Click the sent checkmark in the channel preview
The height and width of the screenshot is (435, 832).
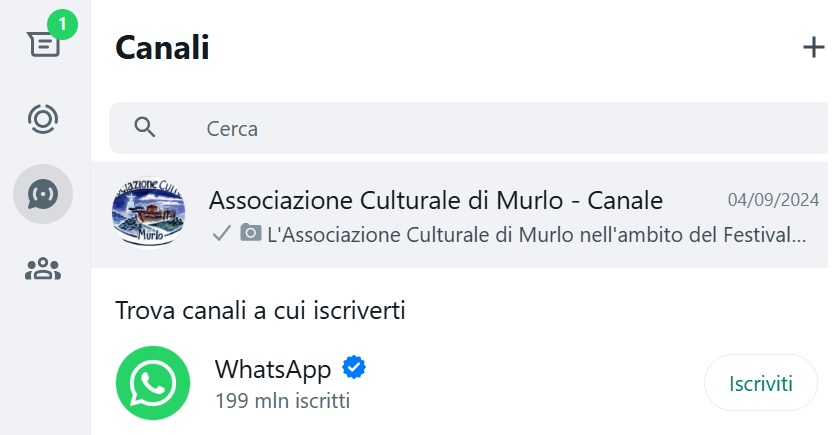[x=221, y=233]
